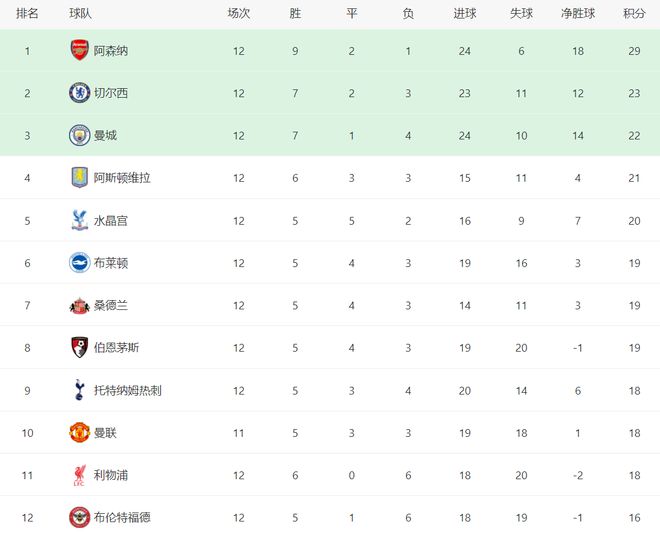Screen dimensions: 660x537
Task: Click the 净胜球 column header
Action: pyautogui.click(x=579, y=14)
